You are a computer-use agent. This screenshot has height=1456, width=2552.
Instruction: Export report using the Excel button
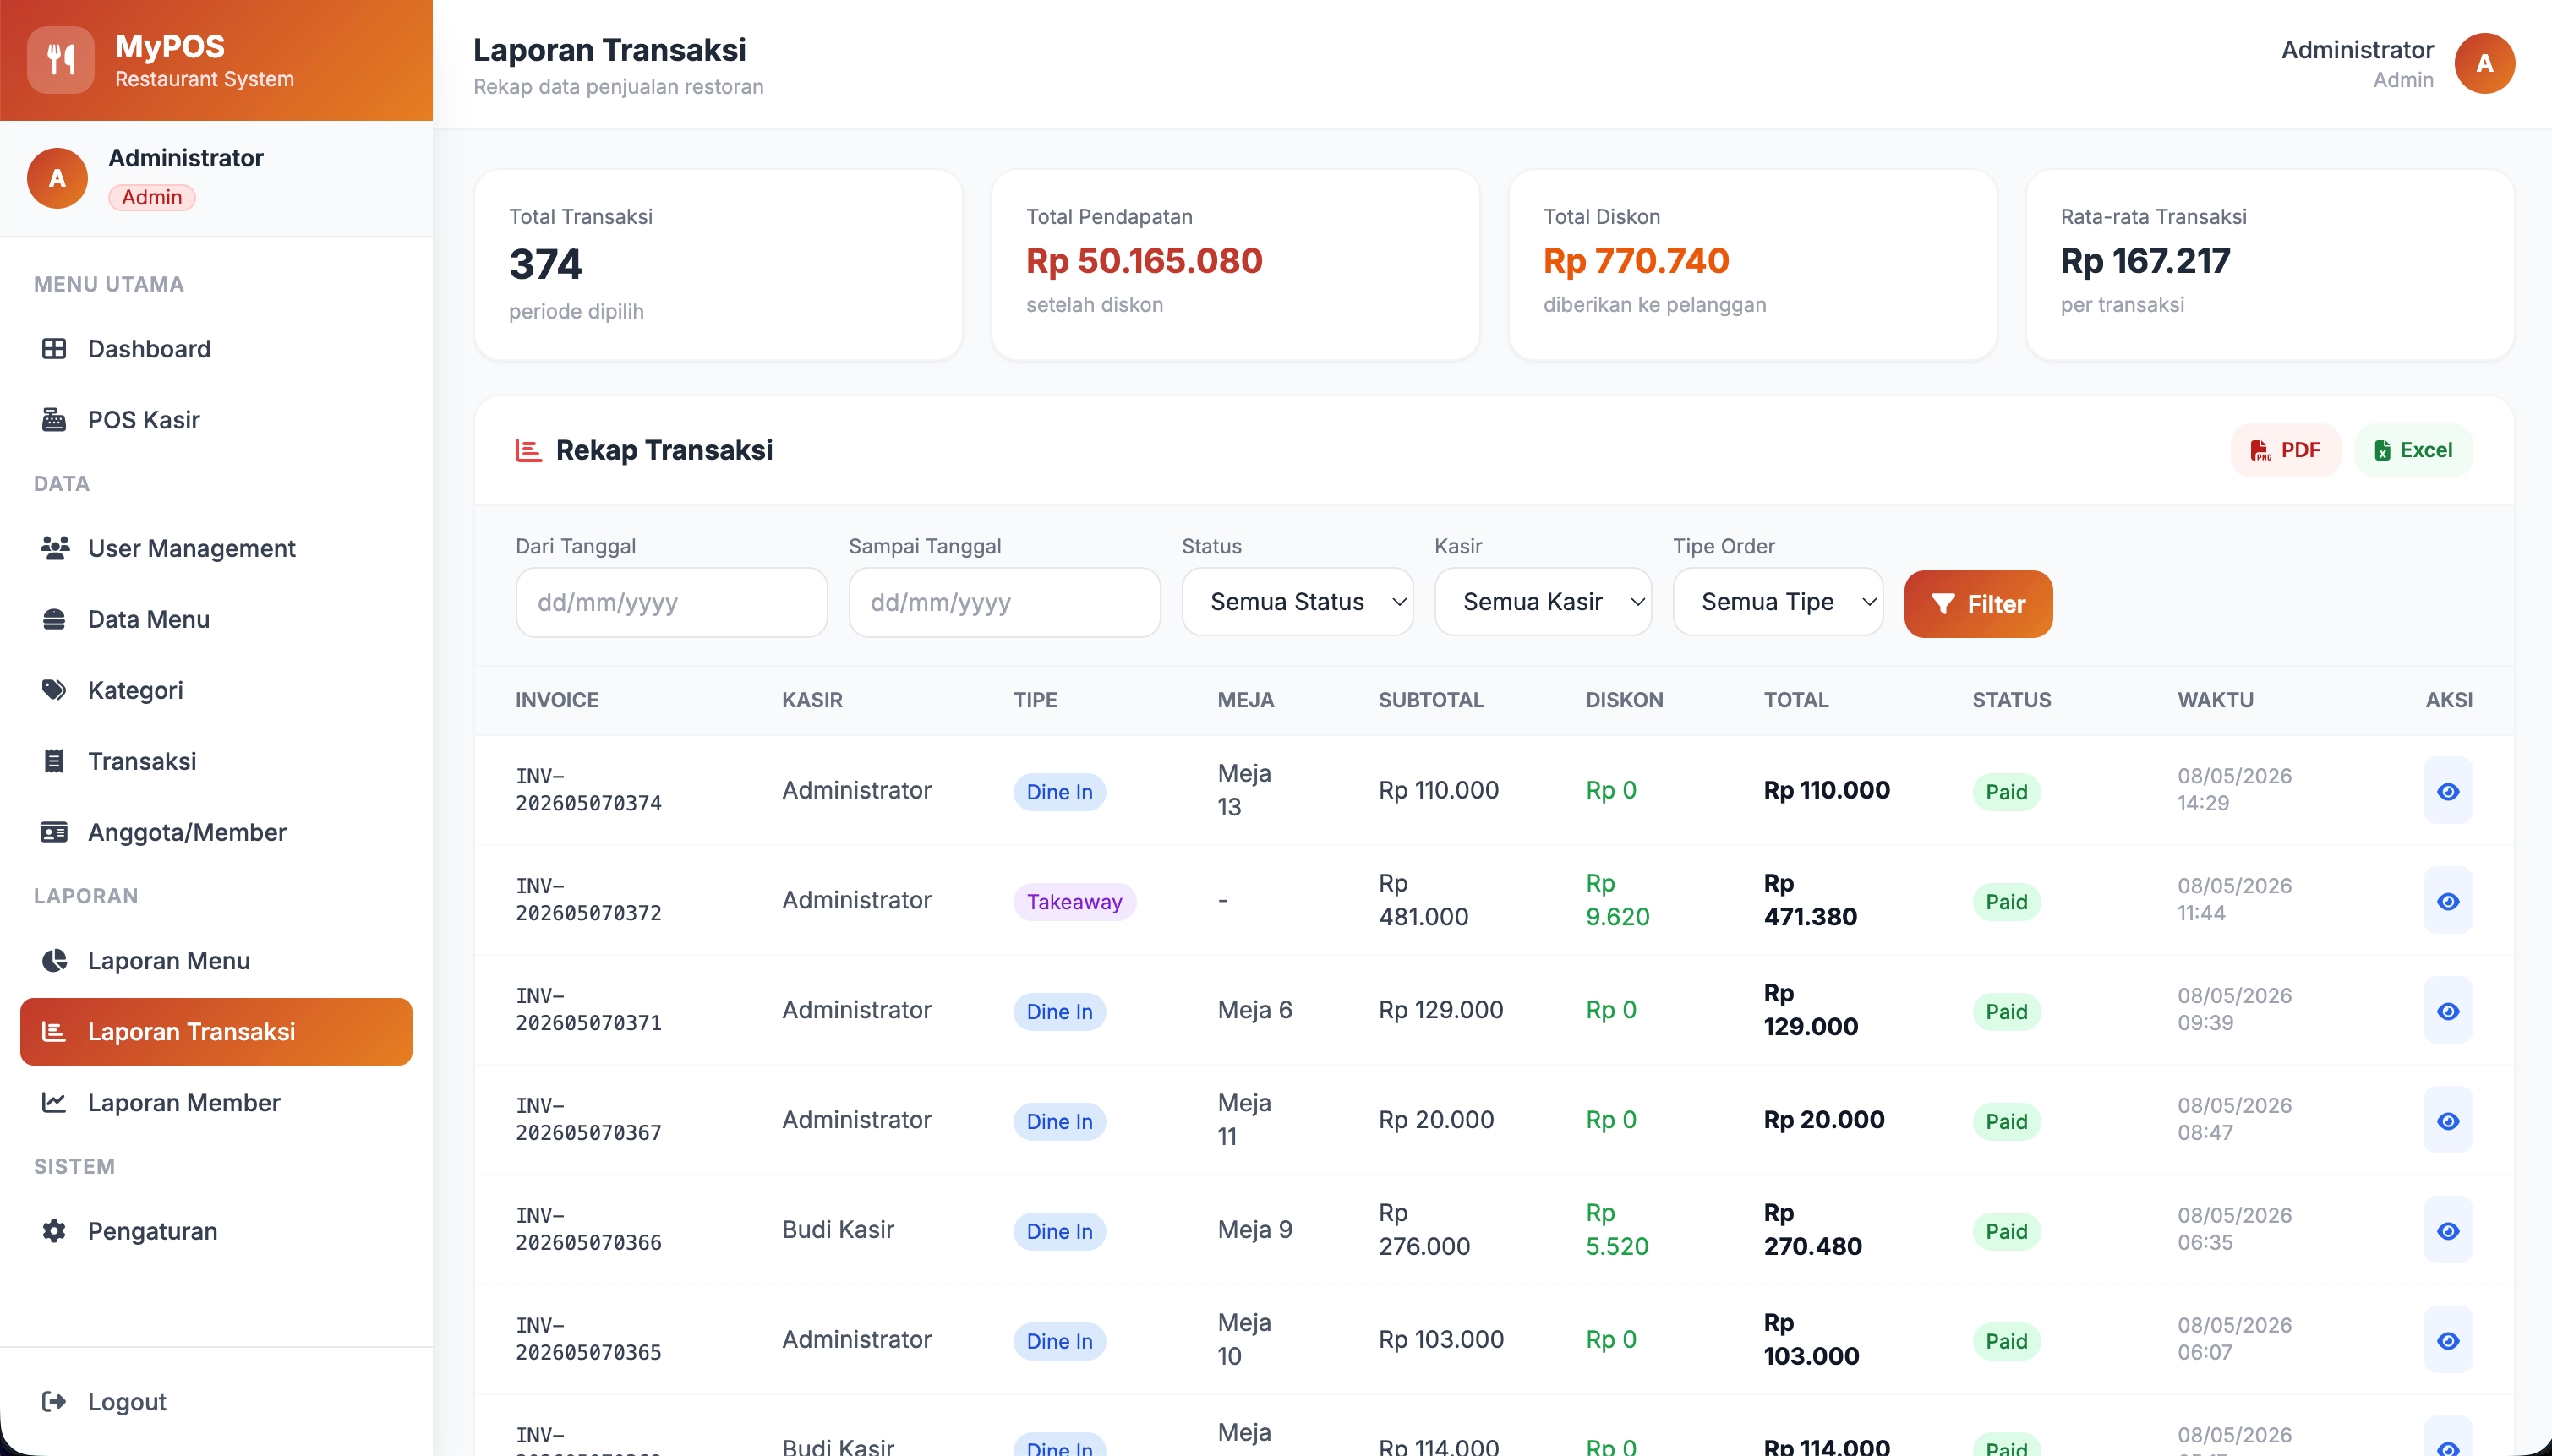[x=2413, y=450]
